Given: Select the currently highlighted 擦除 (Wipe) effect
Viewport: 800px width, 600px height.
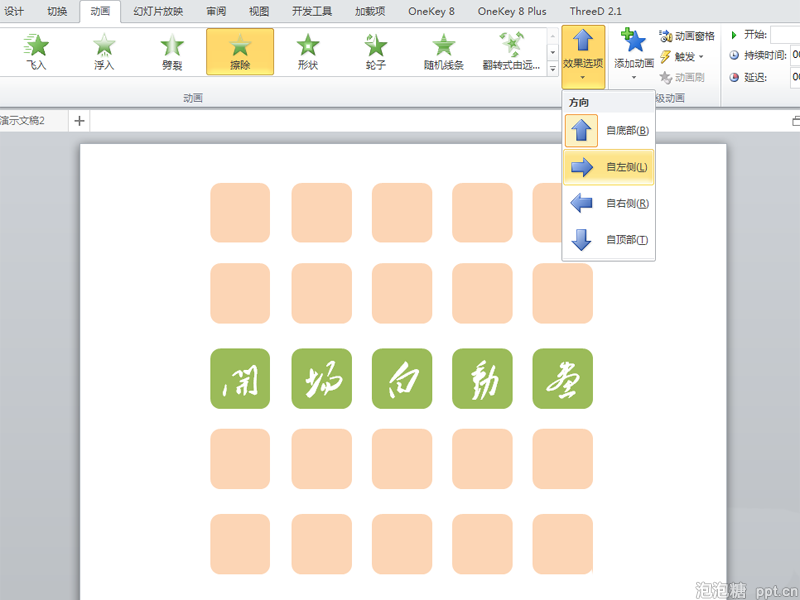Looking at the screenshot, I should pyautogui.click(x=239, y=50).
